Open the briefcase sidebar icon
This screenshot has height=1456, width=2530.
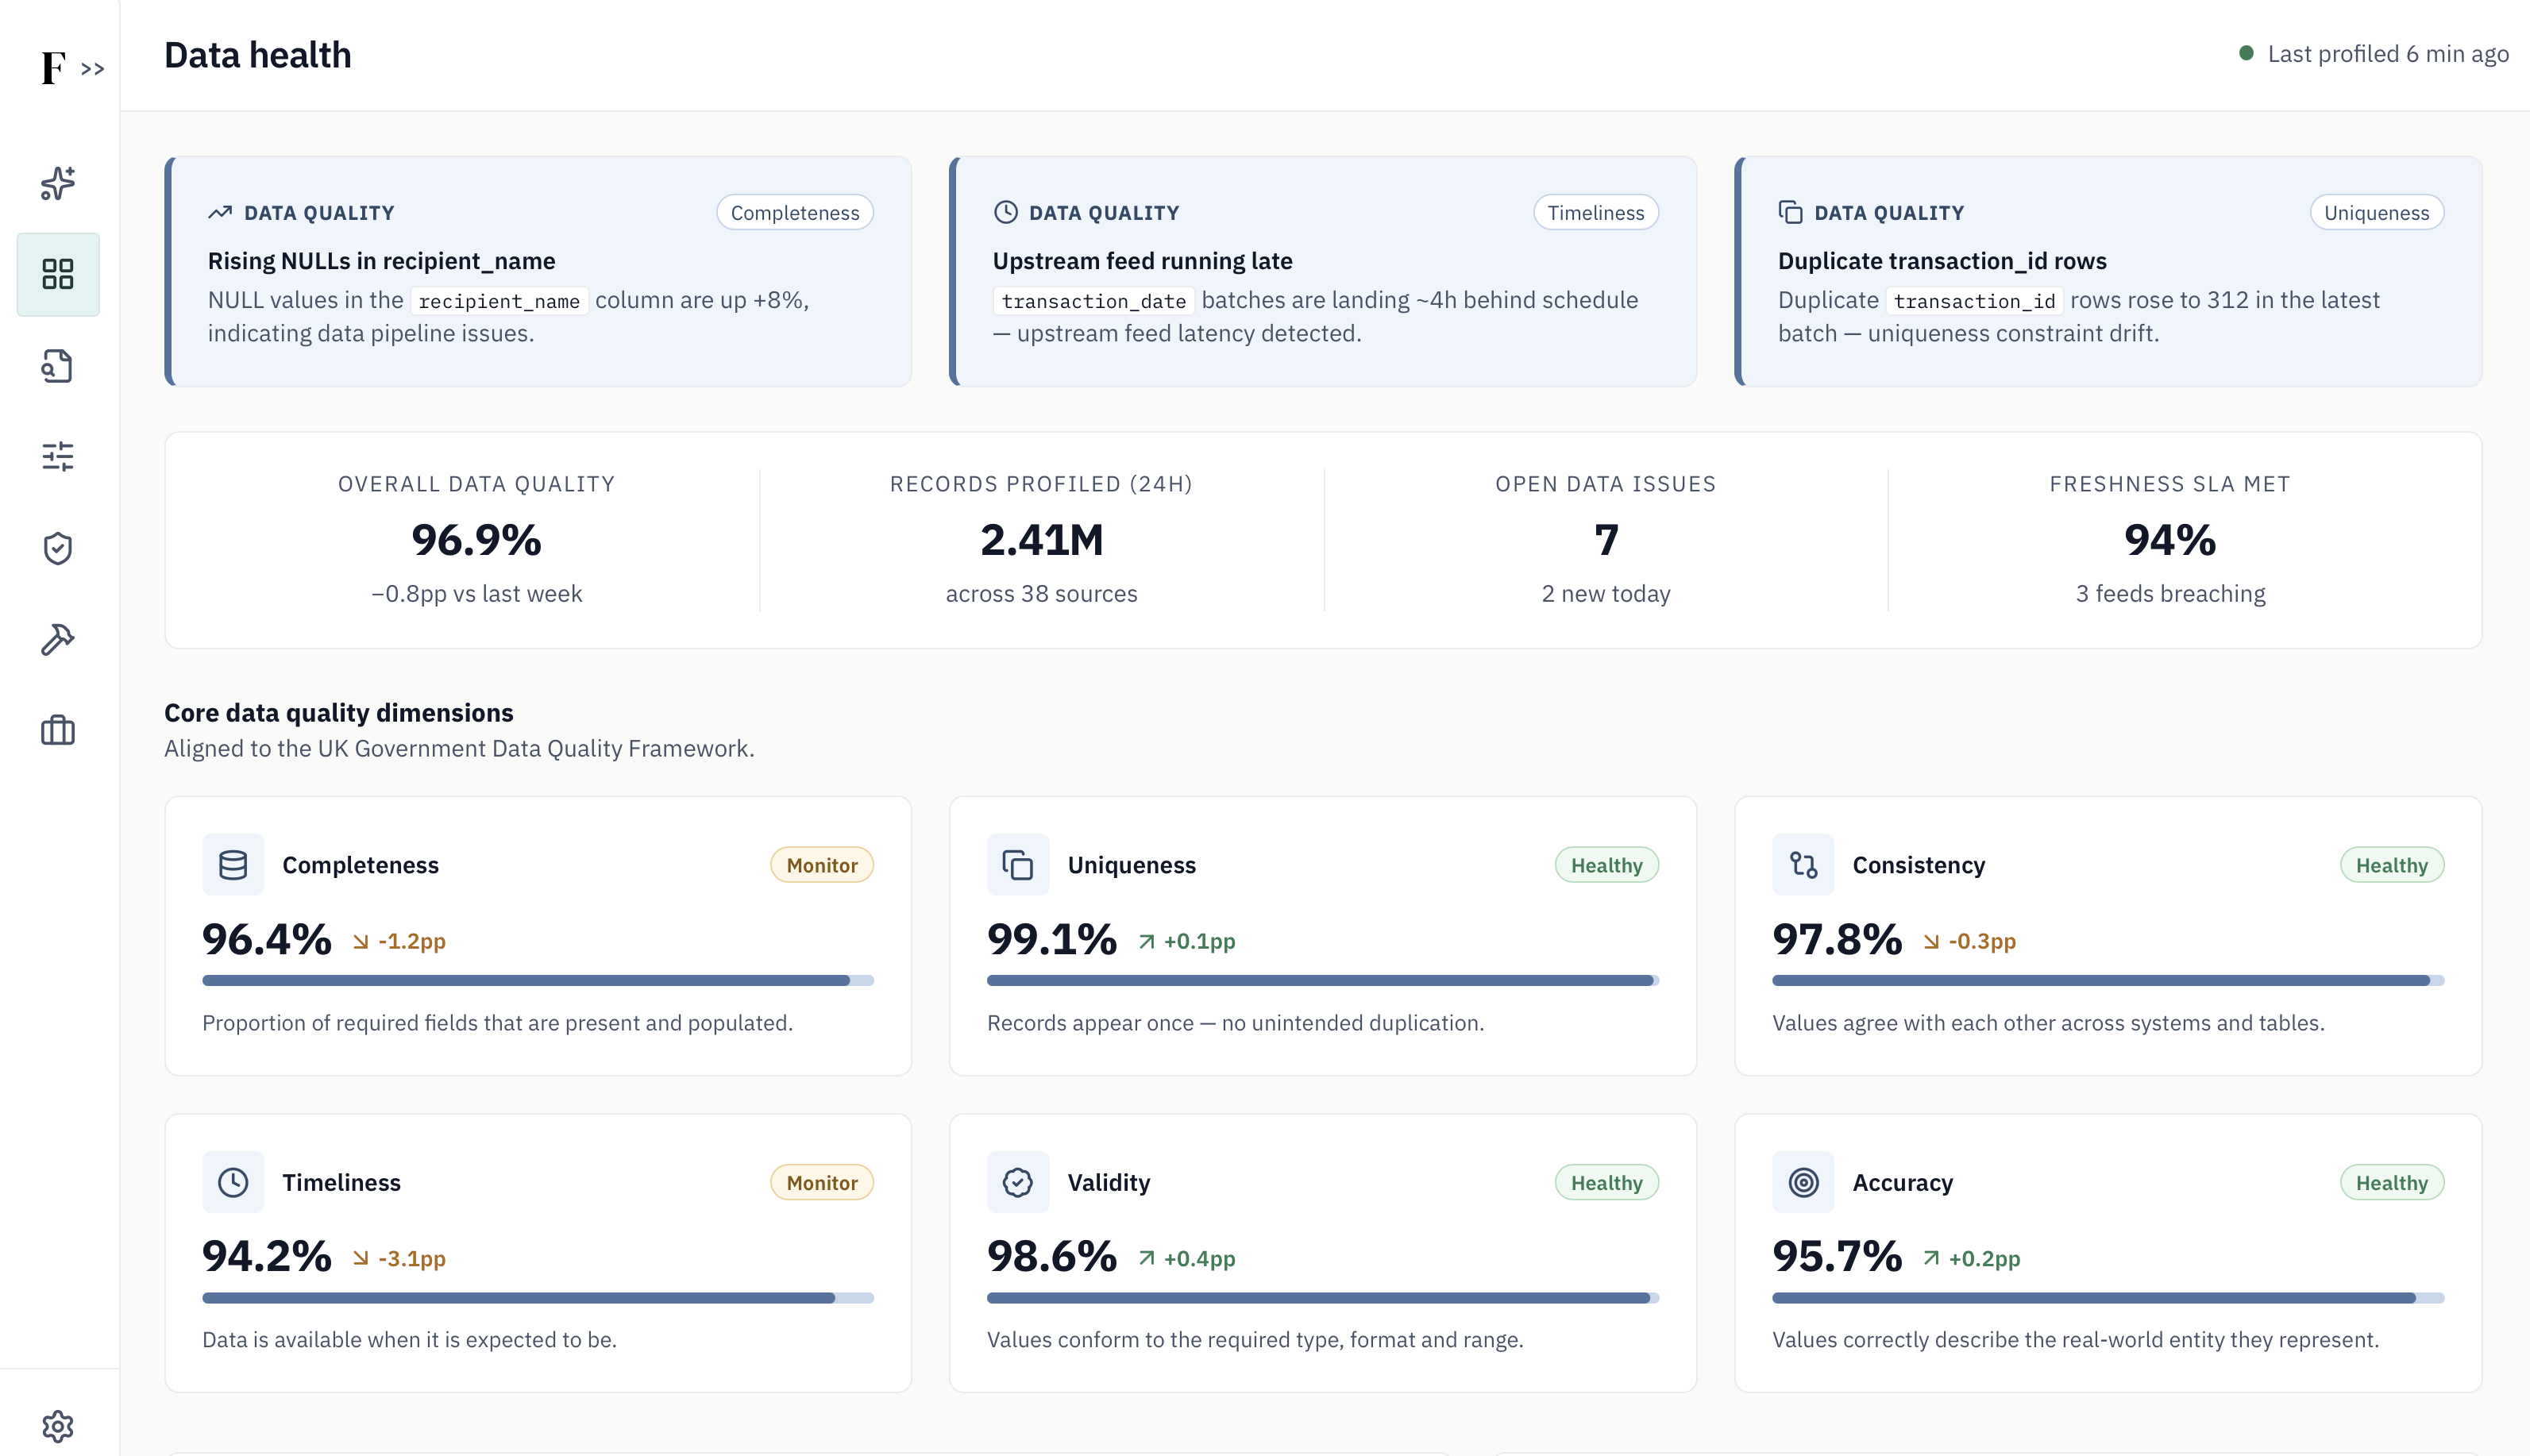58,730
